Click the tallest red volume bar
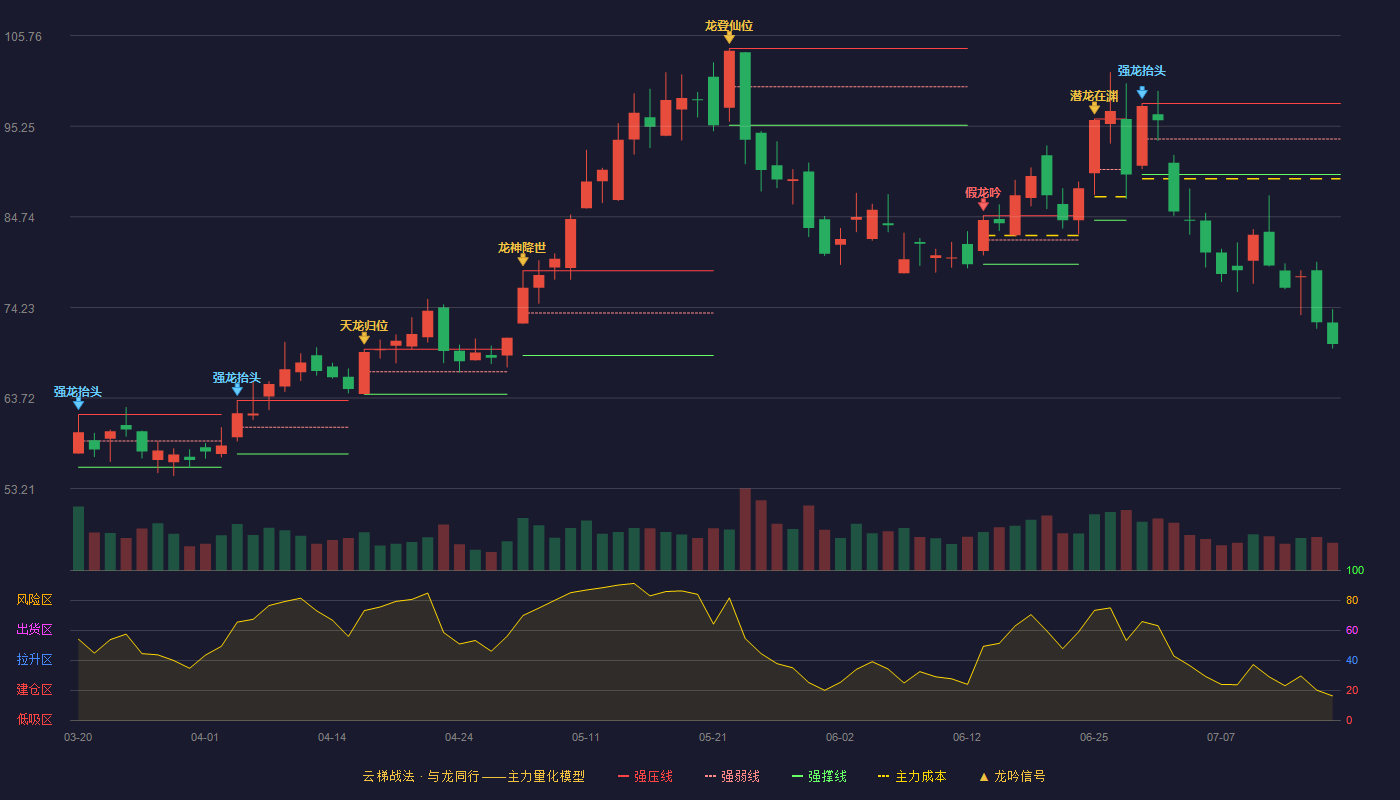The height and width of the screenshot is (800, 1400). click(745, 529)
